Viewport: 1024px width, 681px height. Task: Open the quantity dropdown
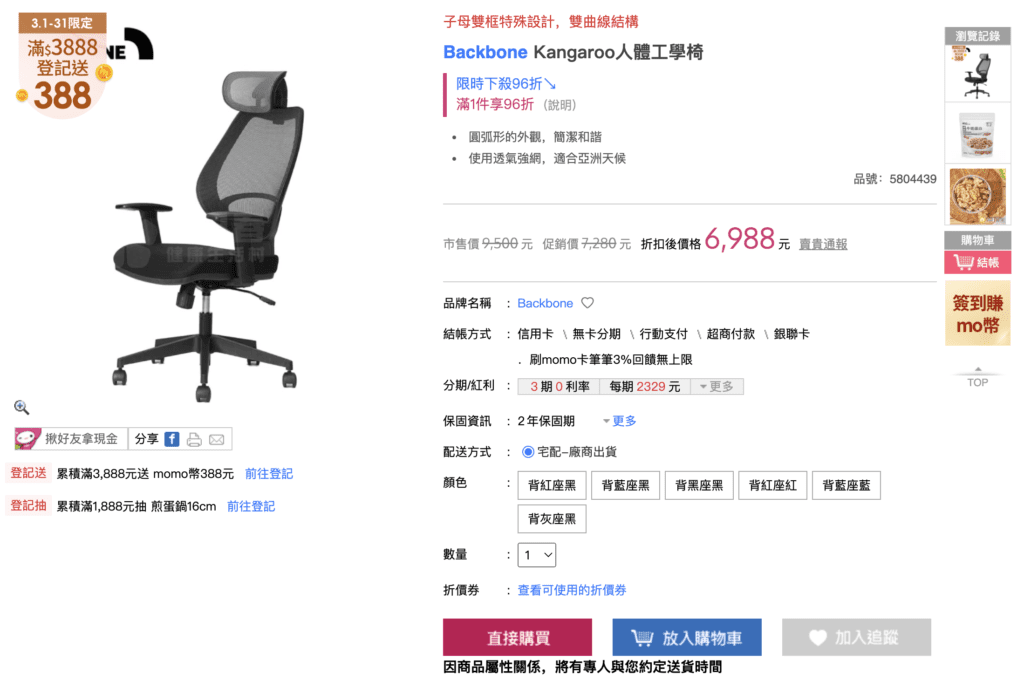click(537, 555)
